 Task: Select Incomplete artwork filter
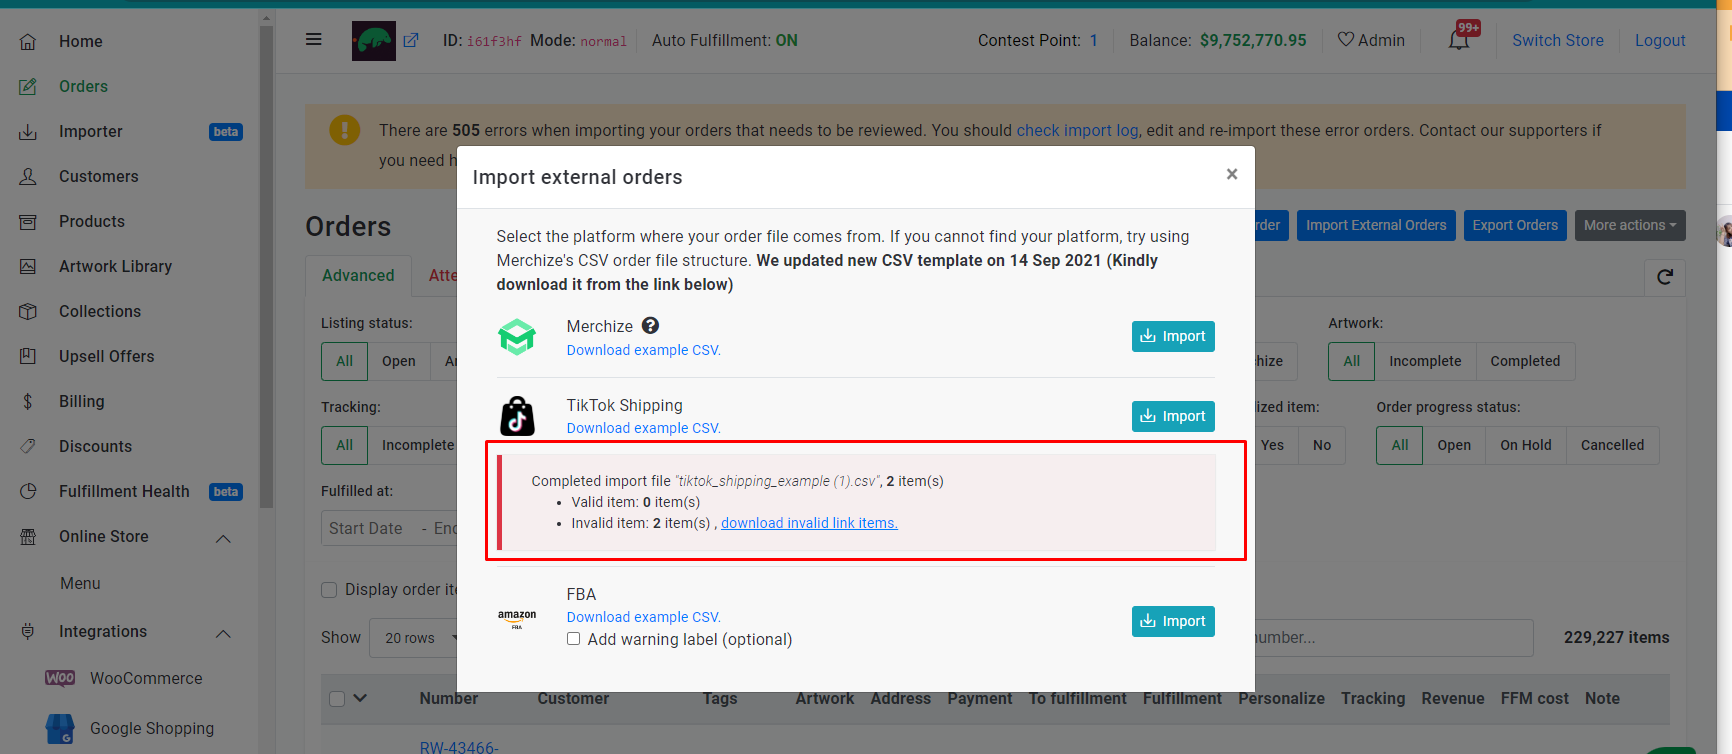coord(1425,361)
